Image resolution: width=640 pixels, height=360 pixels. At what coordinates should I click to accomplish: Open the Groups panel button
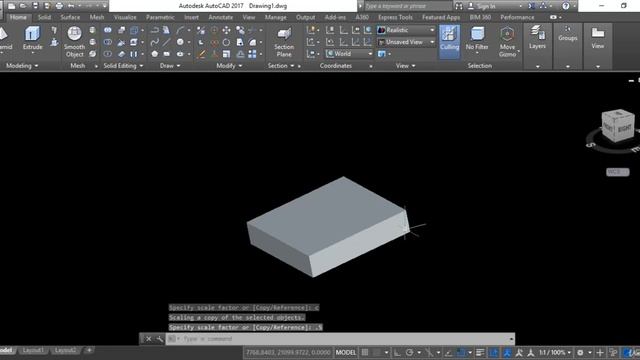568,34
